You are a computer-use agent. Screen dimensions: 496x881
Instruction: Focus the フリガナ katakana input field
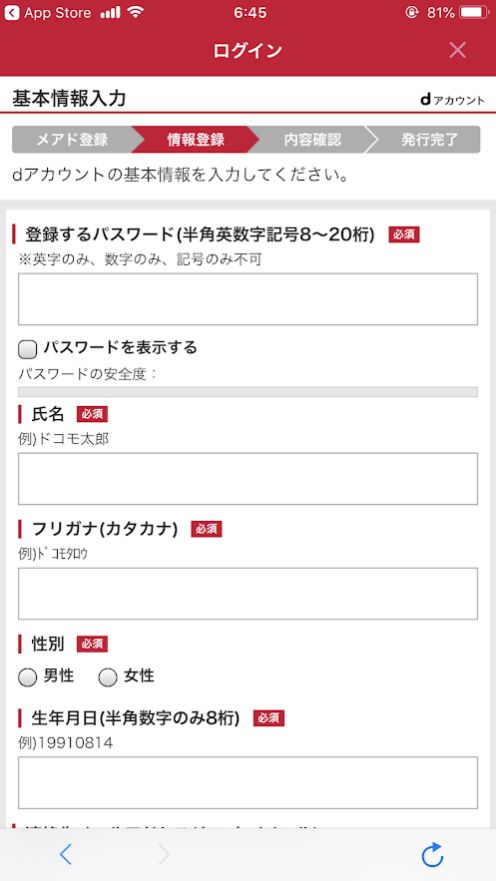coord(248,593)
